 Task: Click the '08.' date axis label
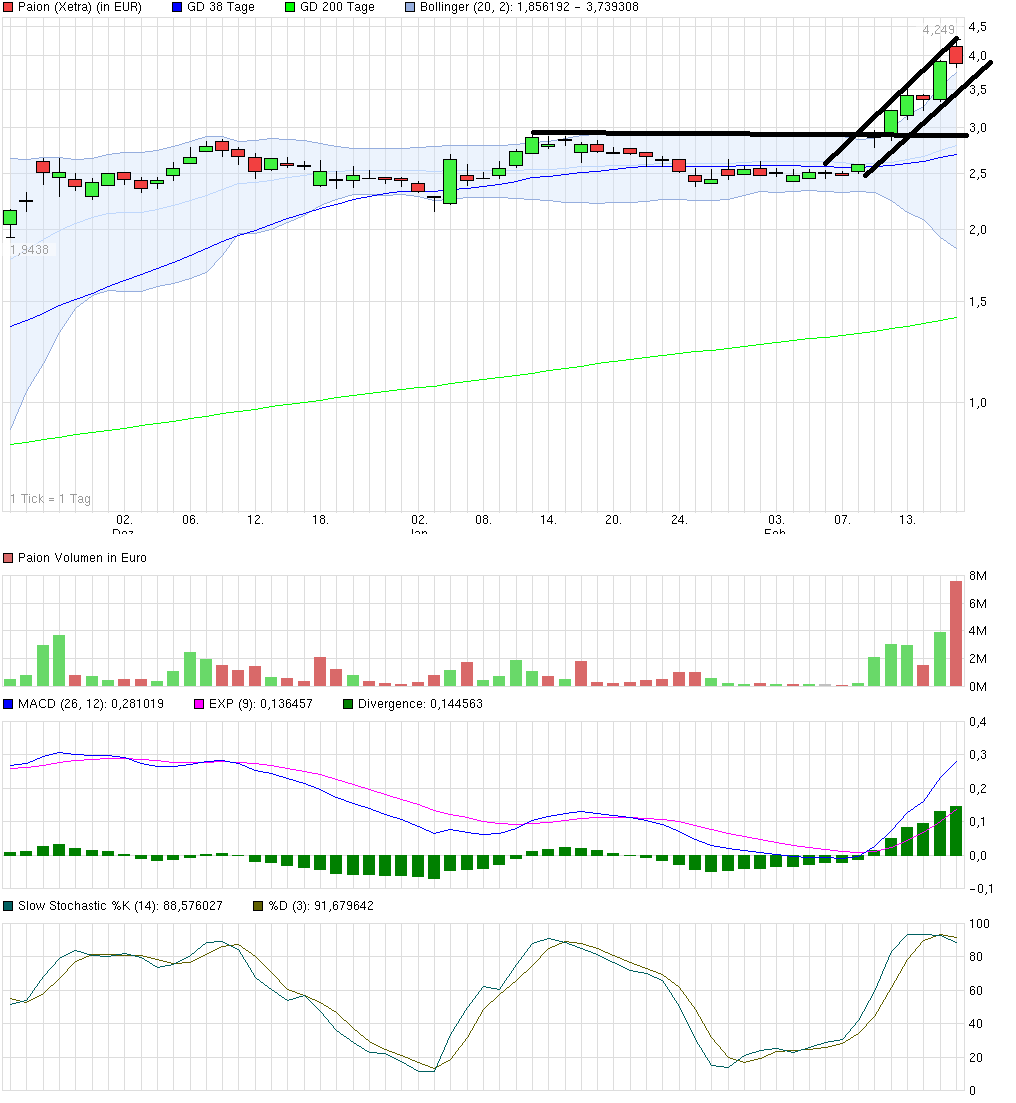483,520
